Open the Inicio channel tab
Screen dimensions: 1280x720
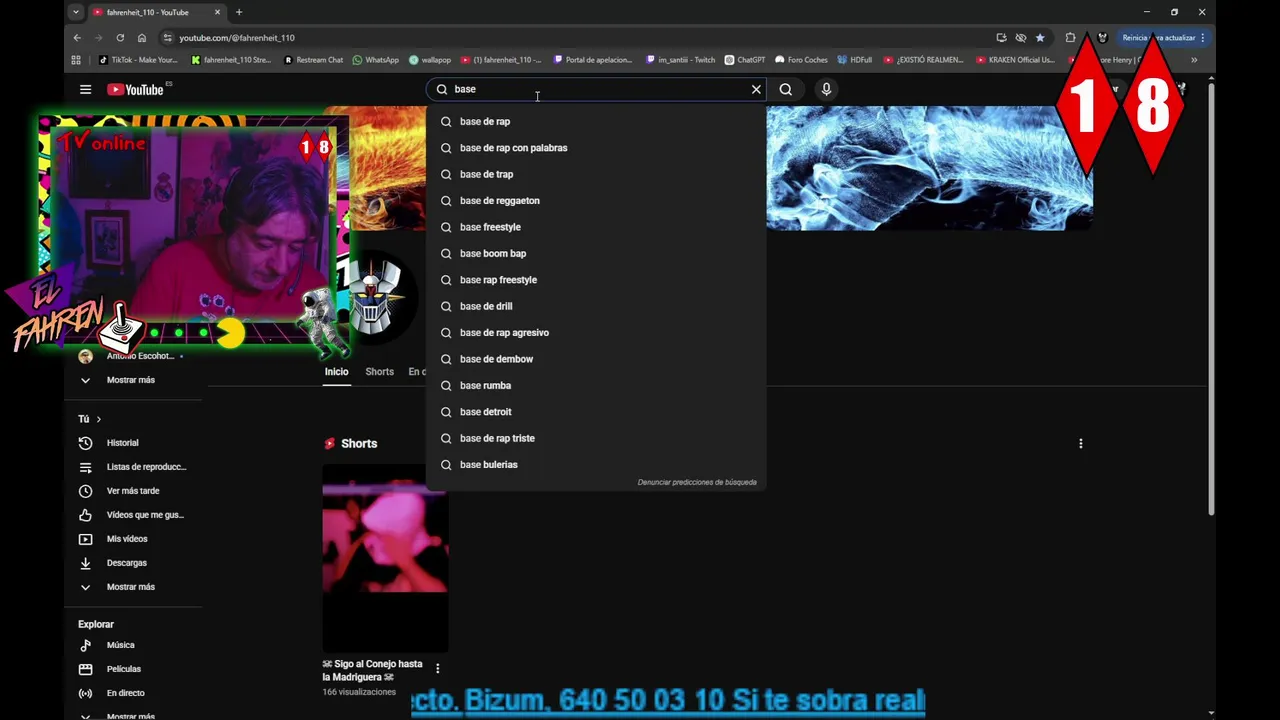[336, 372]
